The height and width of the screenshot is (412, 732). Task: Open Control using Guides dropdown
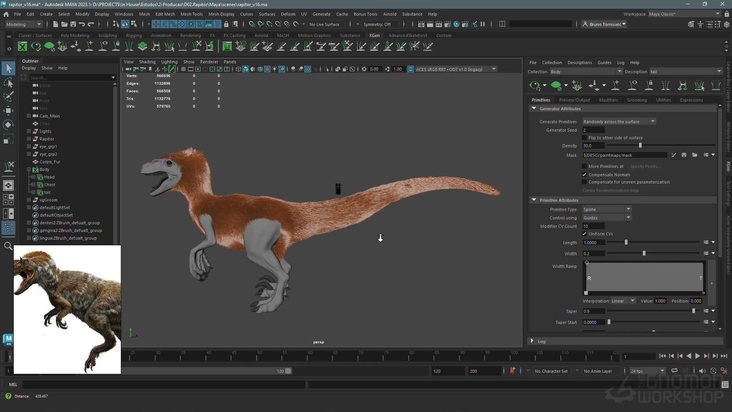(606, 217)
